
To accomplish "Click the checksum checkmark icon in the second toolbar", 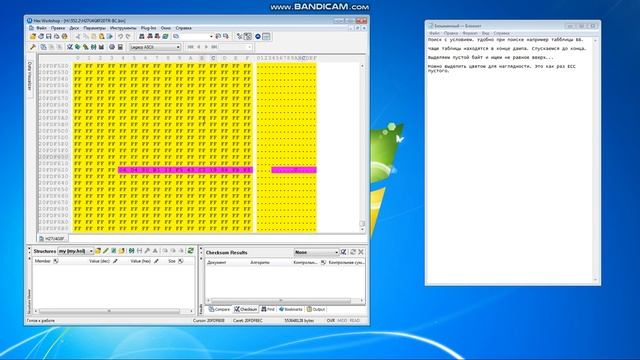I will [70, 47].
